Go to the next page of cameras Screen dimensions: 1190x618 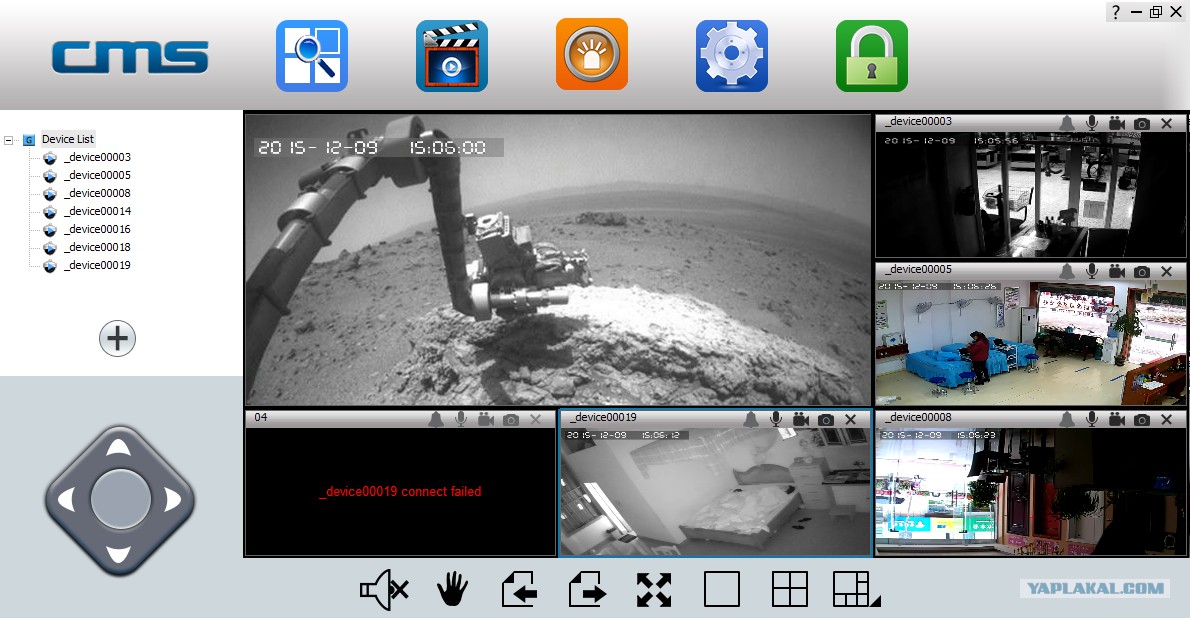point(587,590)
